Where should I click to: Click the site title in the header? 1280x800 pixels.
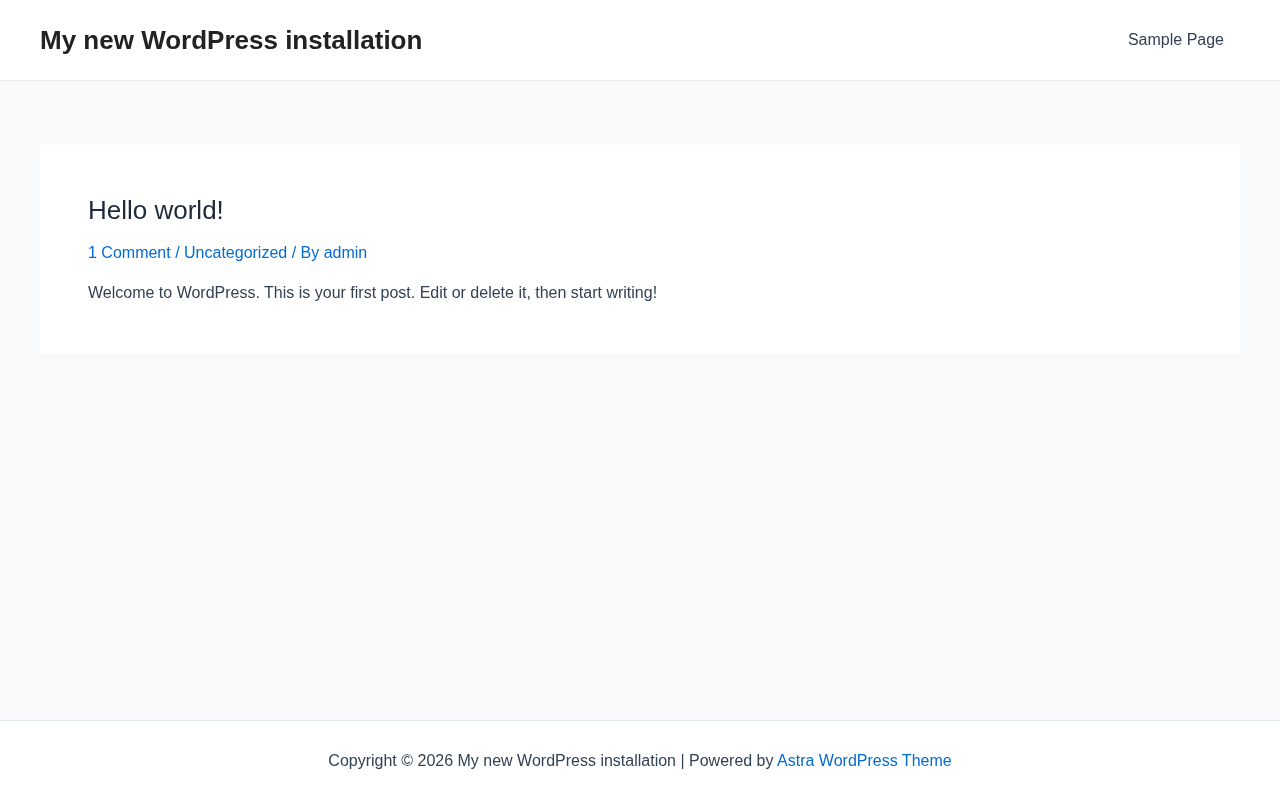point(231,40)
